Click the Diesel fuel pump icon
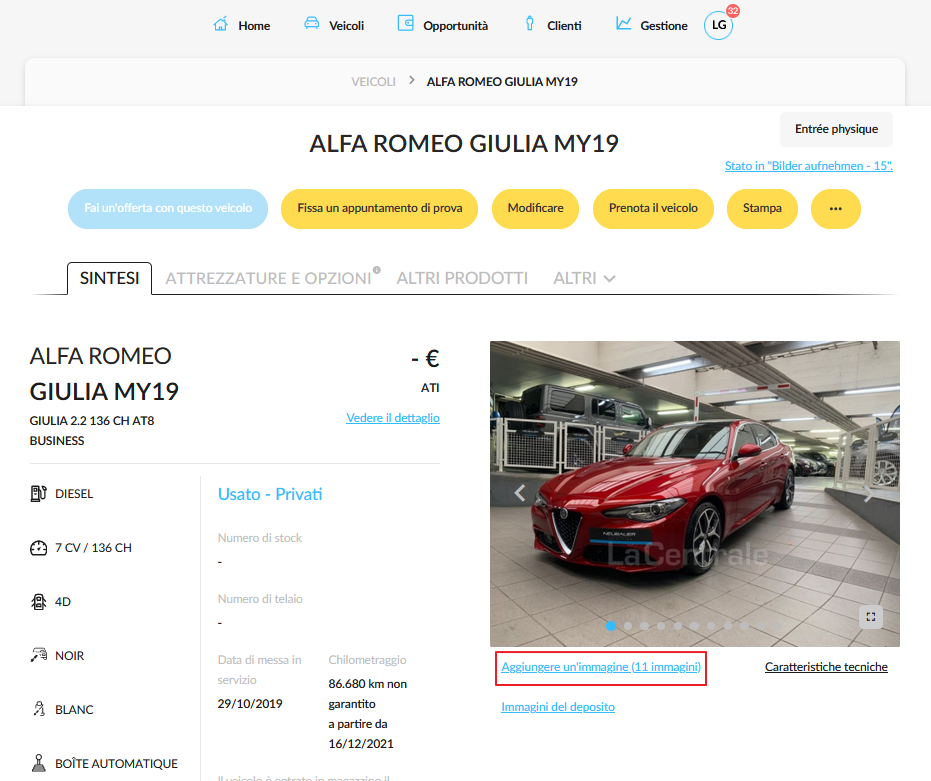 [39, 494]
